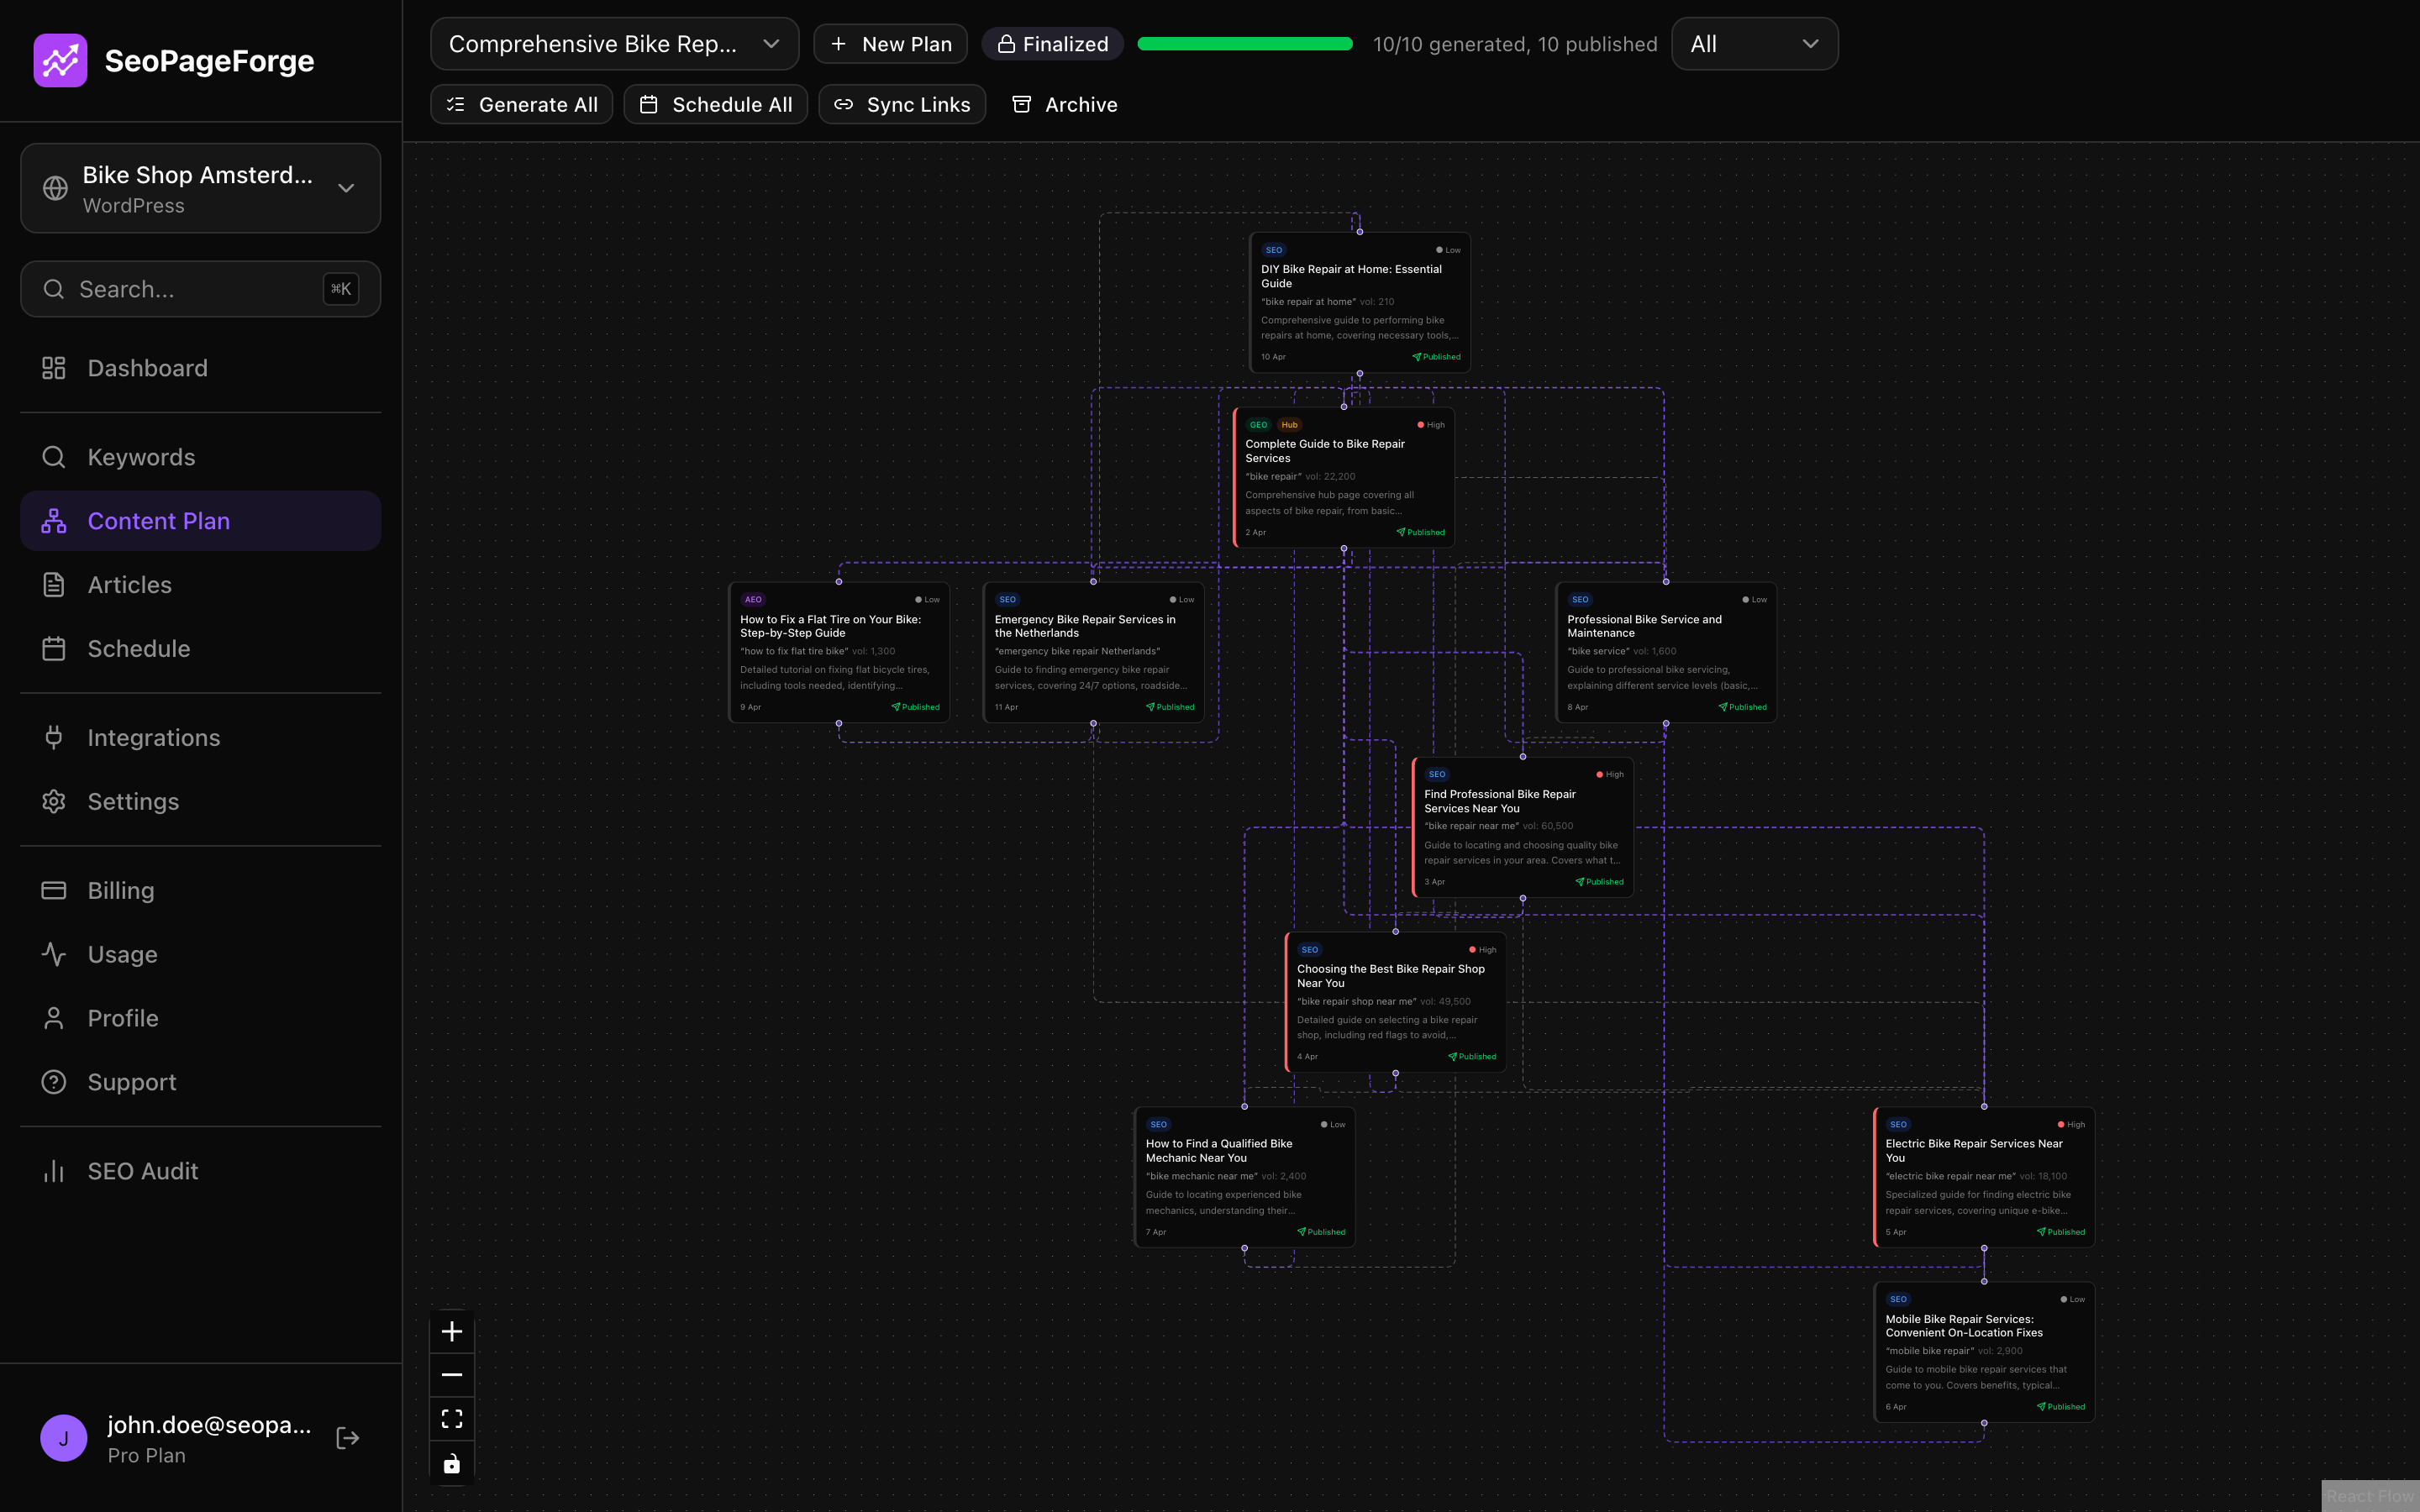Click the ⌘K shortcut badge
The image size is (2420, 1512).
click(x=341, y=289)
